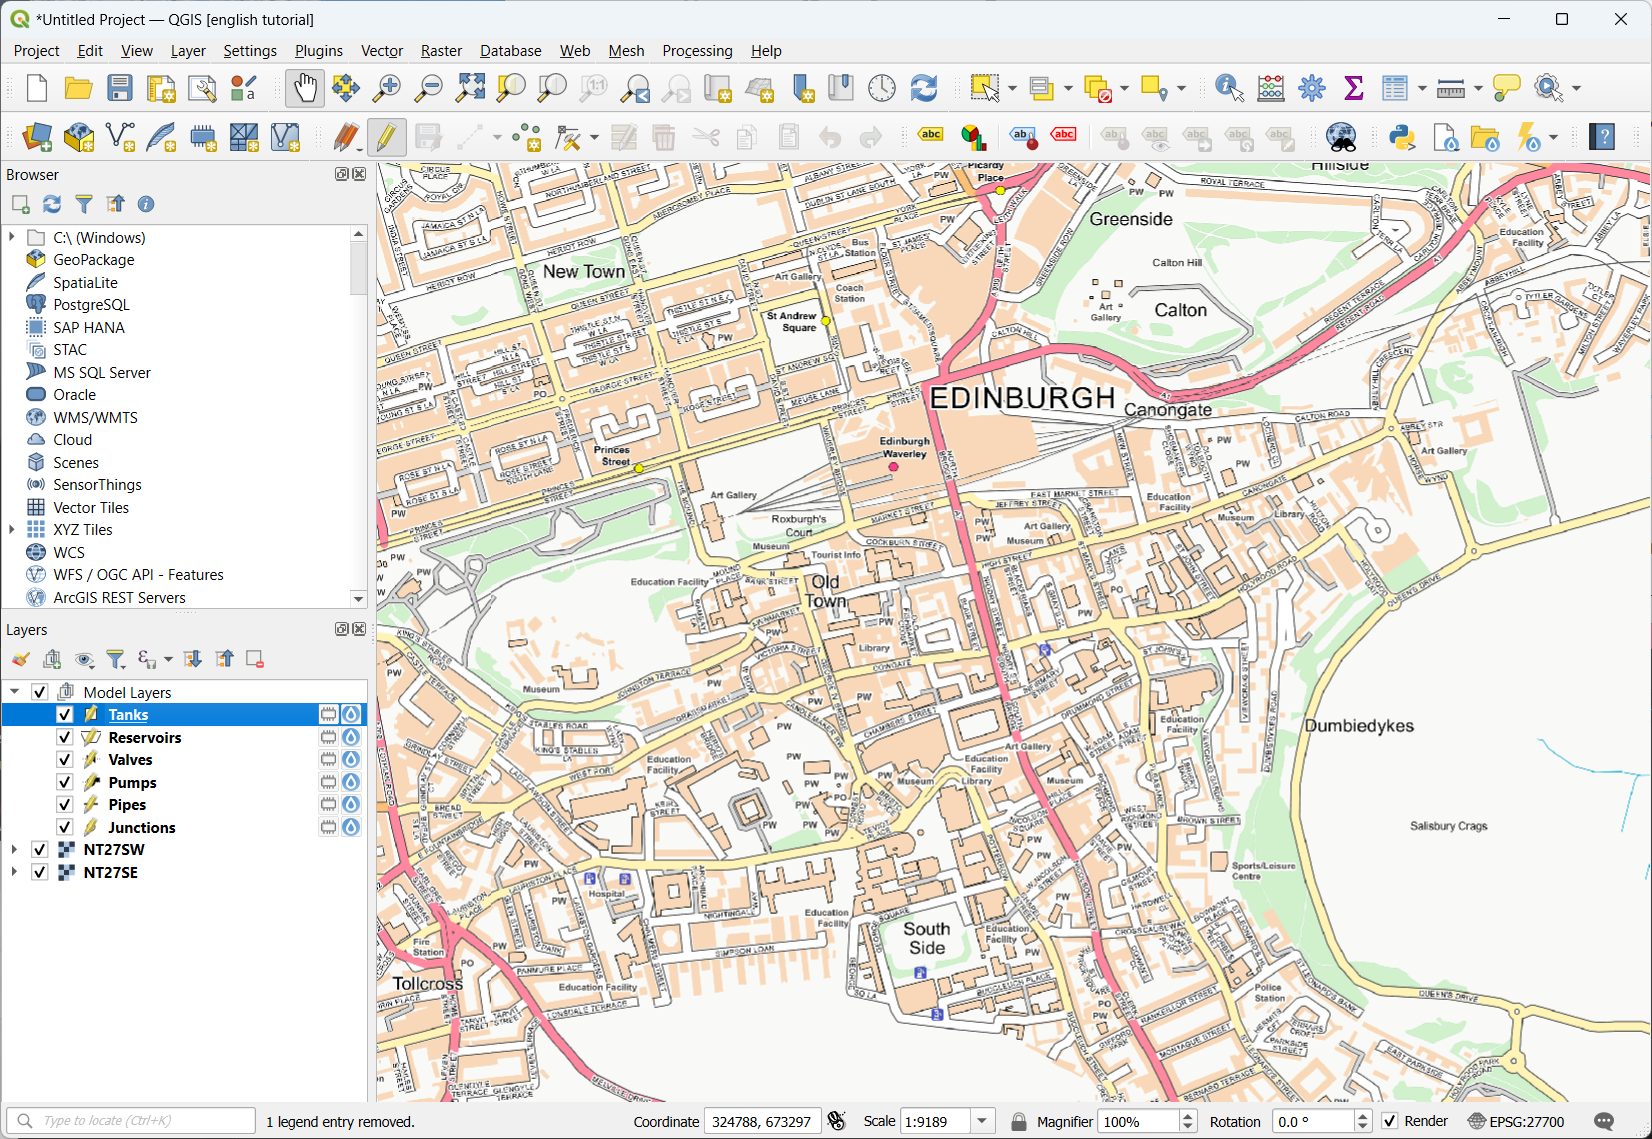The height and width of the screenshot is (1139, 1652).
Task: Click the Identify Features tool
Action: [x=1229, y=88]
